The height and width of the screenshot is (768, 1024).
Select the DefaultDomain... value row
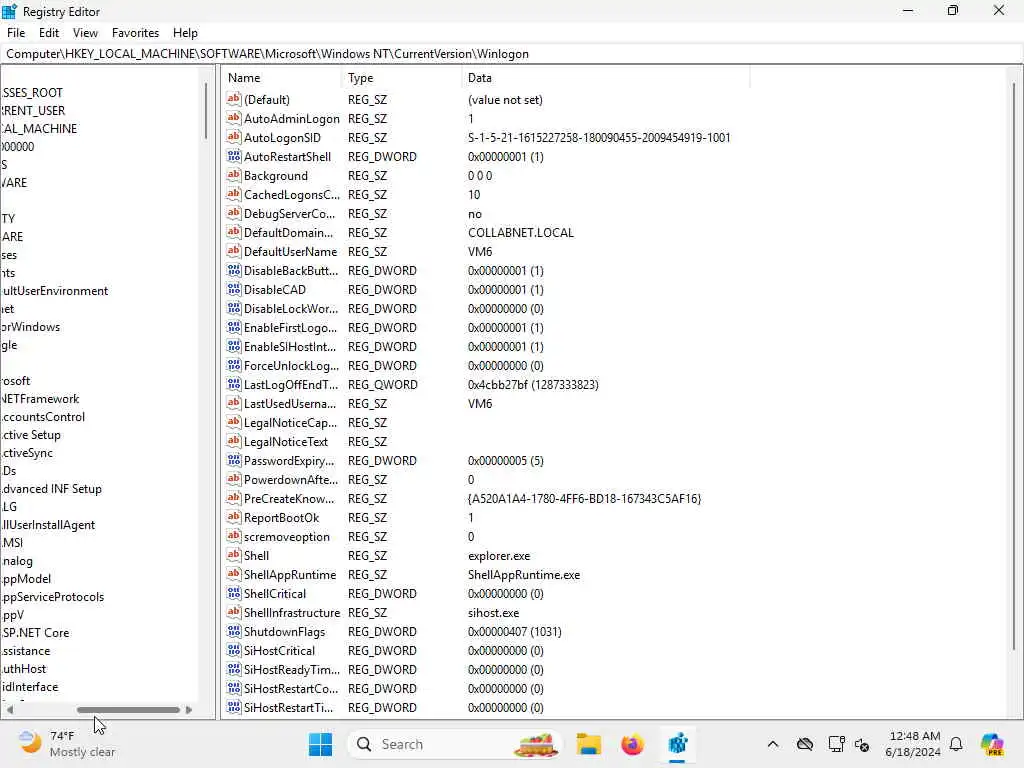289,232
